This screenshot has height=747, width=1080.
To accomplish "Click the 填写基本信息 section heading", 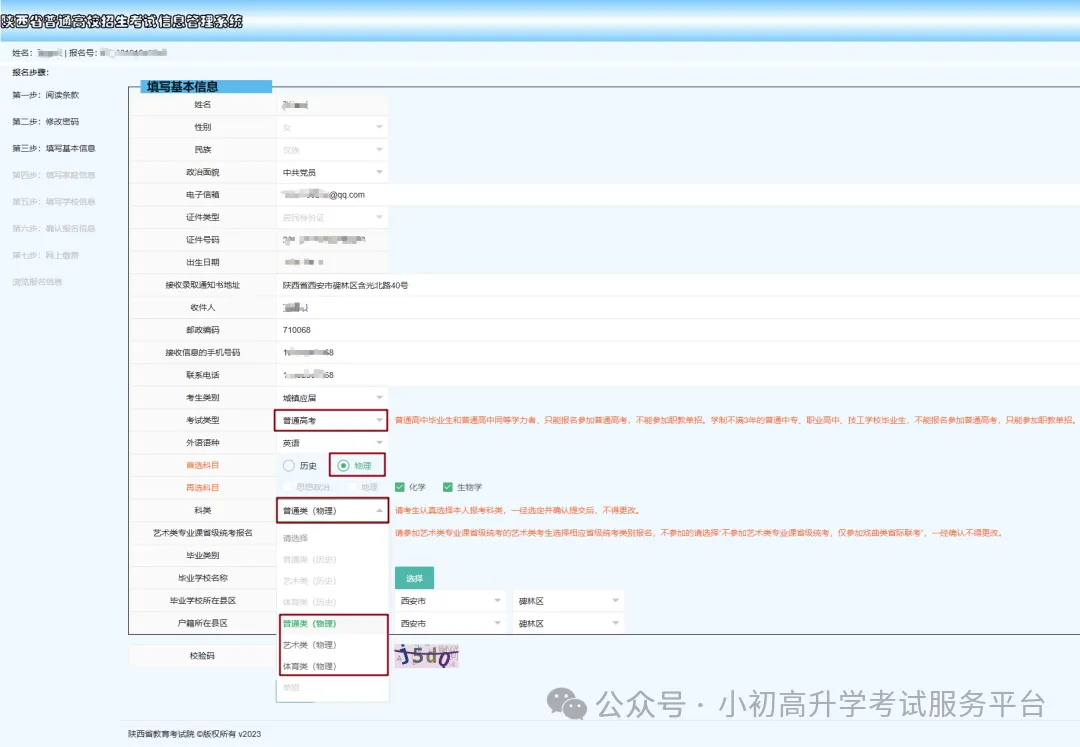I will pos(183,87).
